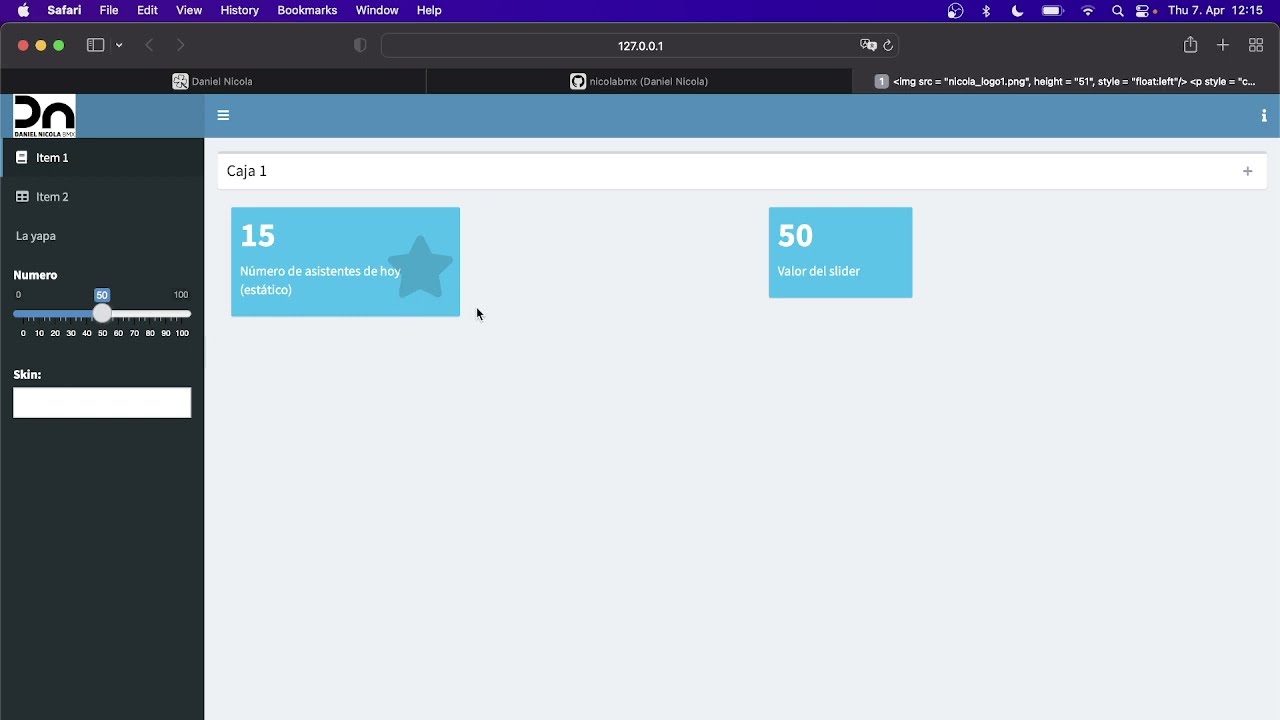The width and height of the screenshot is (1280, 720).
Task: Click the battery icon in the menu bar
Action: pyautogui.click(x=1052, y=11)
